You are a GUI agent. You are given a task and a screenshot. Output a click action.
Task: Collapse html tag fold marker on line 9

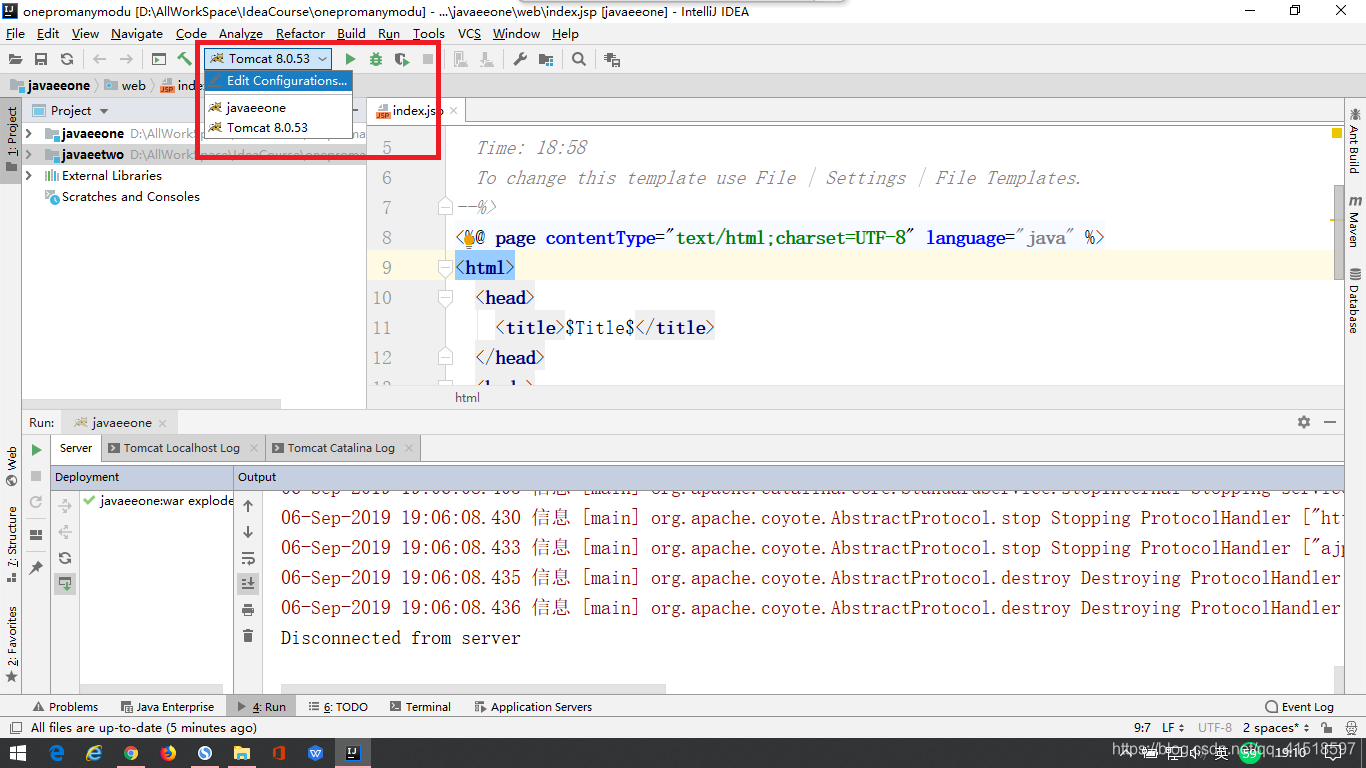[x=445, y=268]
